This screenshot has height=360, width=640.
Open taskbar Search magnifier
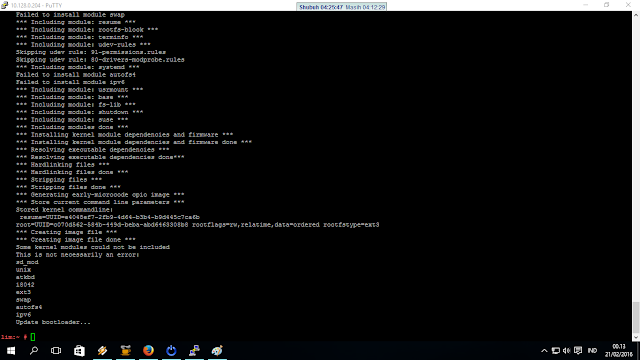point(34,351)
